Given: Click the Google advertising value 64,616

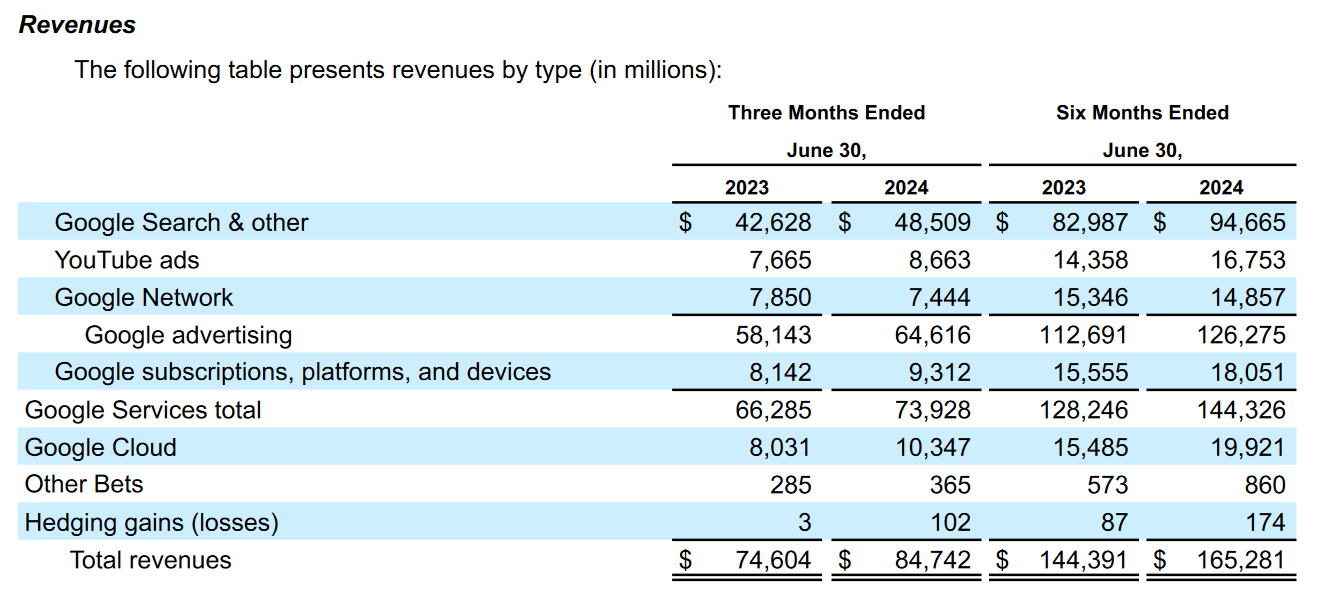Looking at the screenshot, I should 933,335.
